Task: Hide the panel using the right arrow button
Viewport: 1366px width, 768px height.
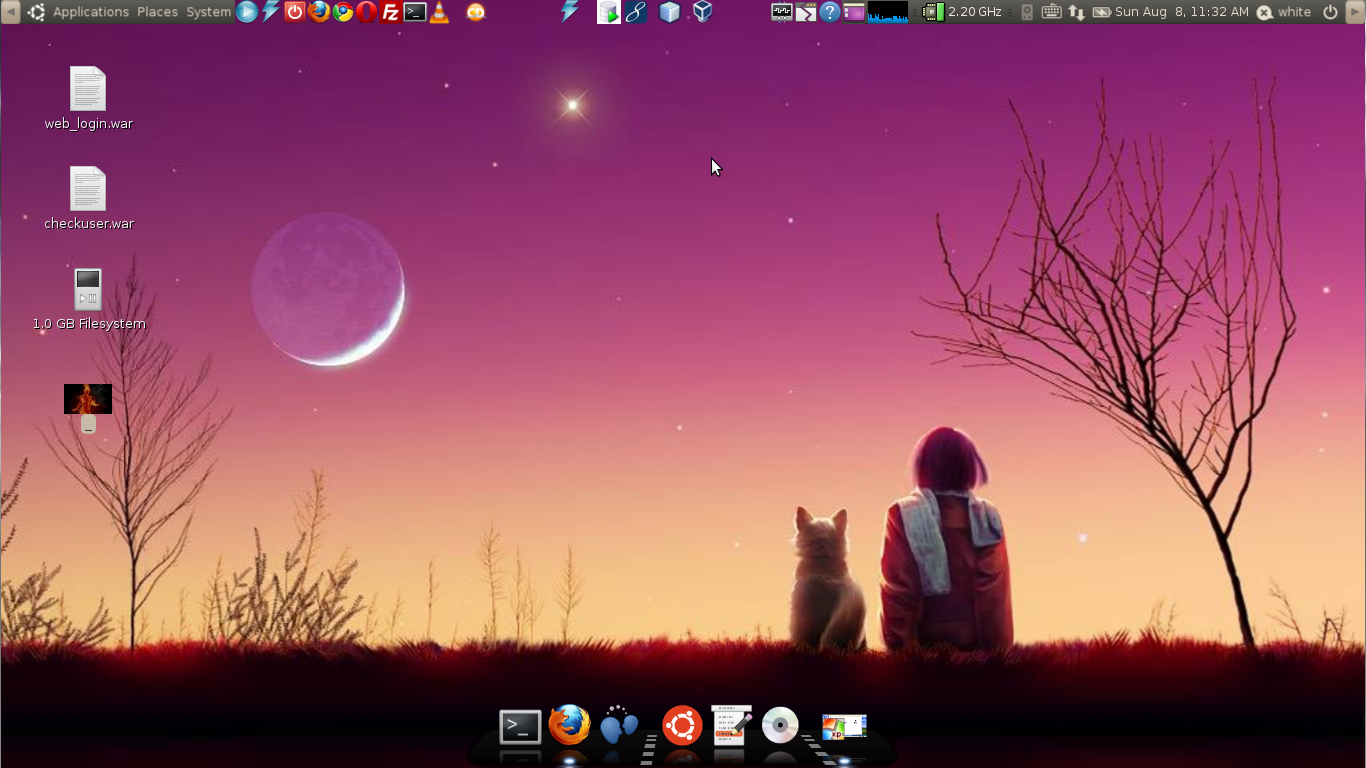Action: [x=1356, y=12]
